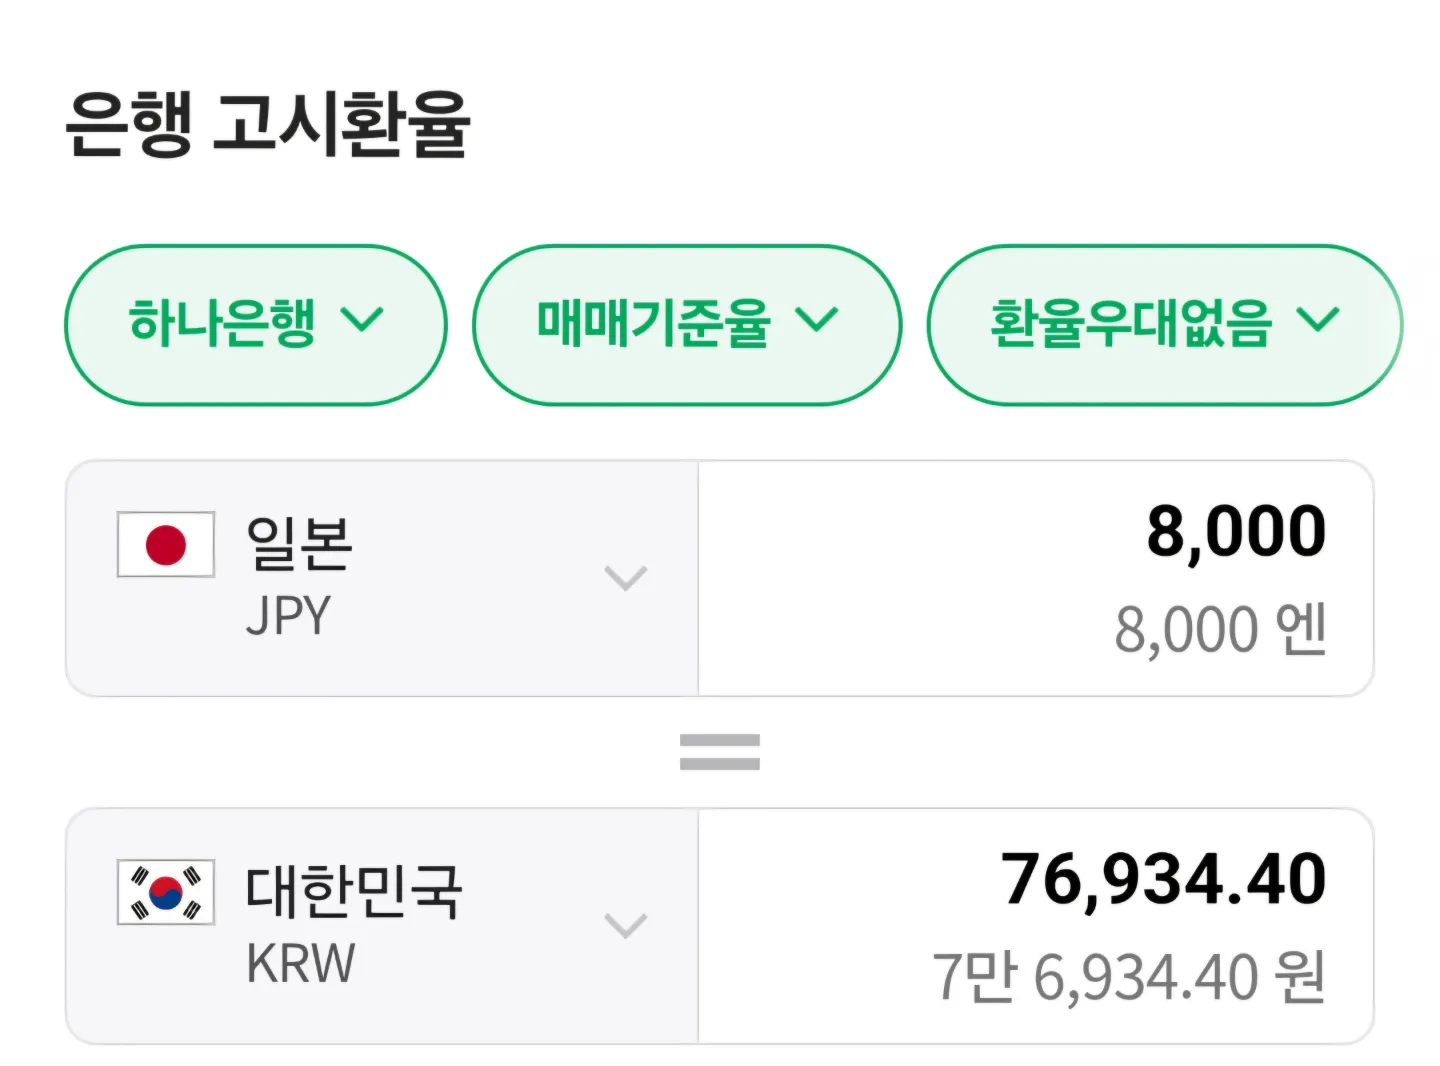Select the 일본 country label
Viewport: 1440px width, 1066px height.
(x=299, y=544)
